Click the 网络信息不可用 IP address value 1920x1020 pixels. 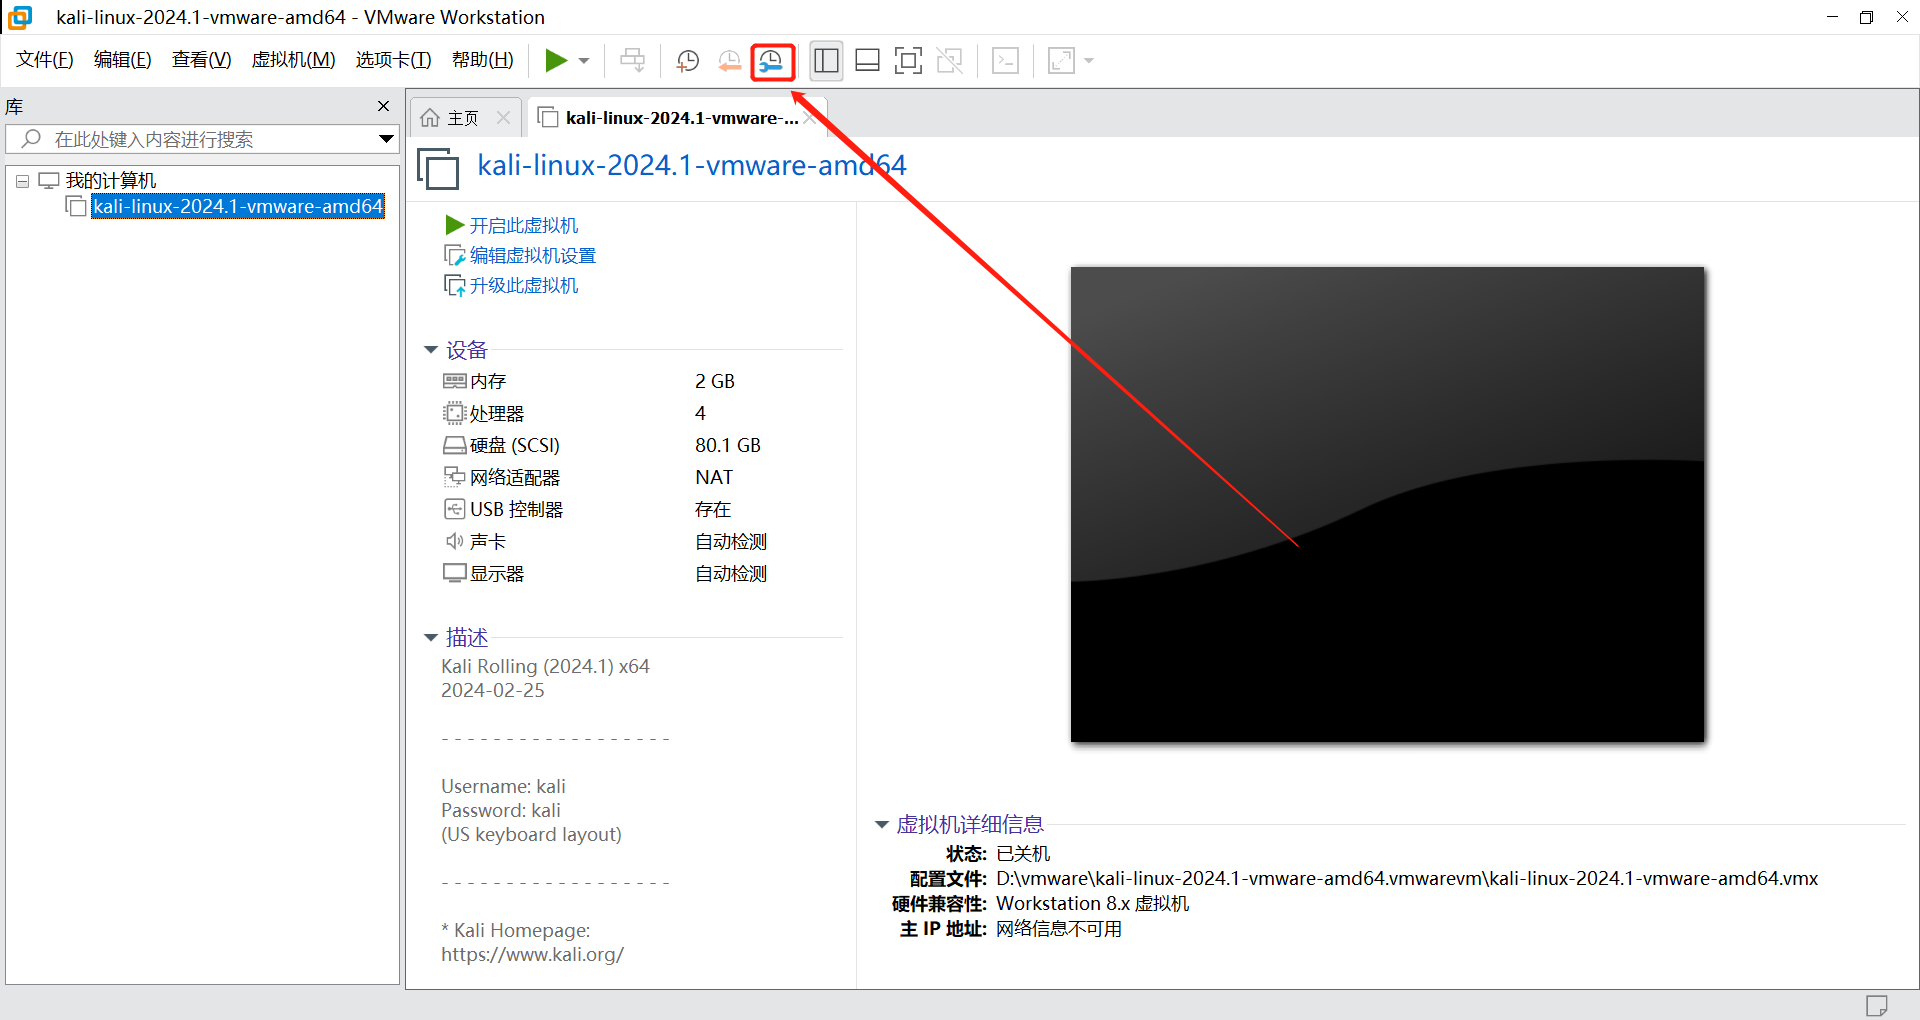coord(1059,928)
